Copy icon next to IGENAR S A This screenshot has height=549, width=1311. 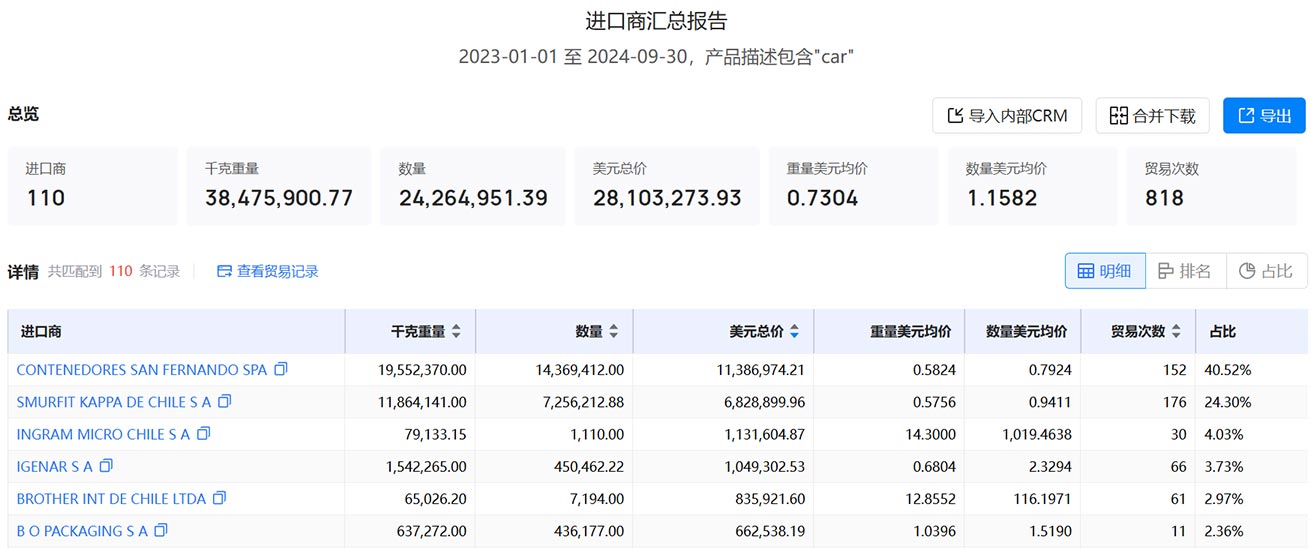click(107, 466)
